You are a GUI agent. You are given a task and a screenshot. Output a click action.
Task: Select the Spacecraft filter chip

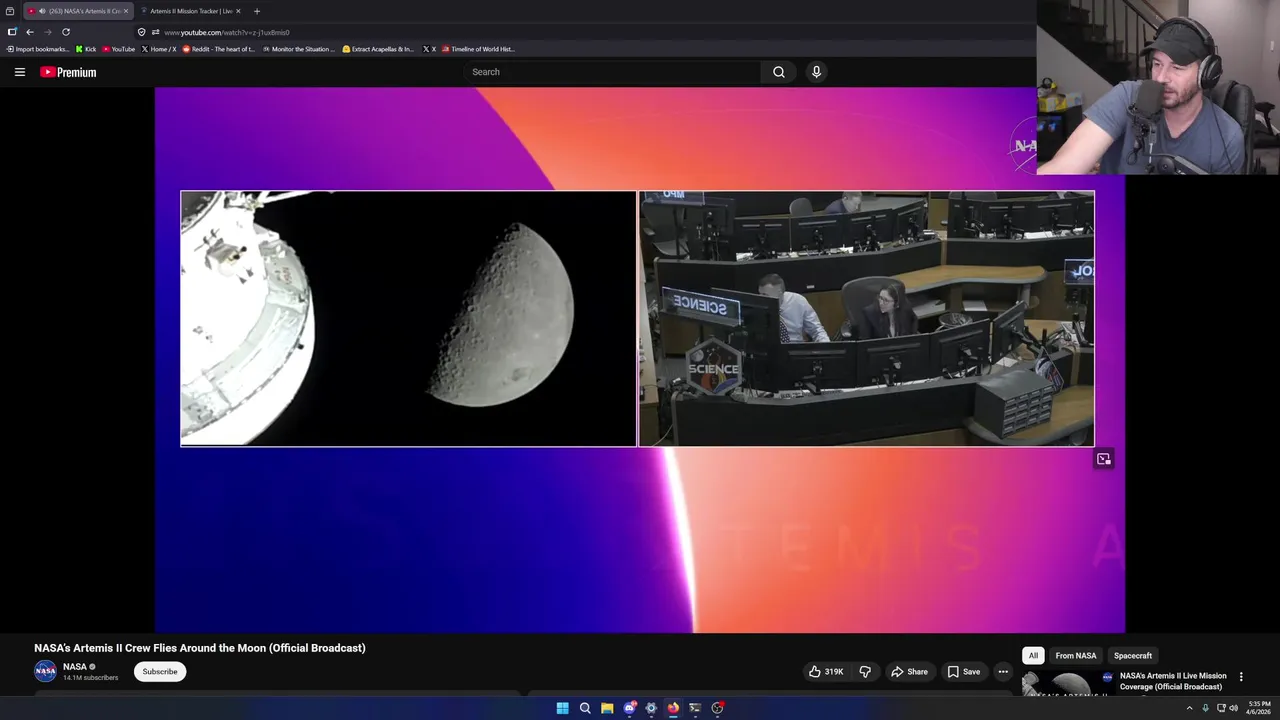[1133, 656]
